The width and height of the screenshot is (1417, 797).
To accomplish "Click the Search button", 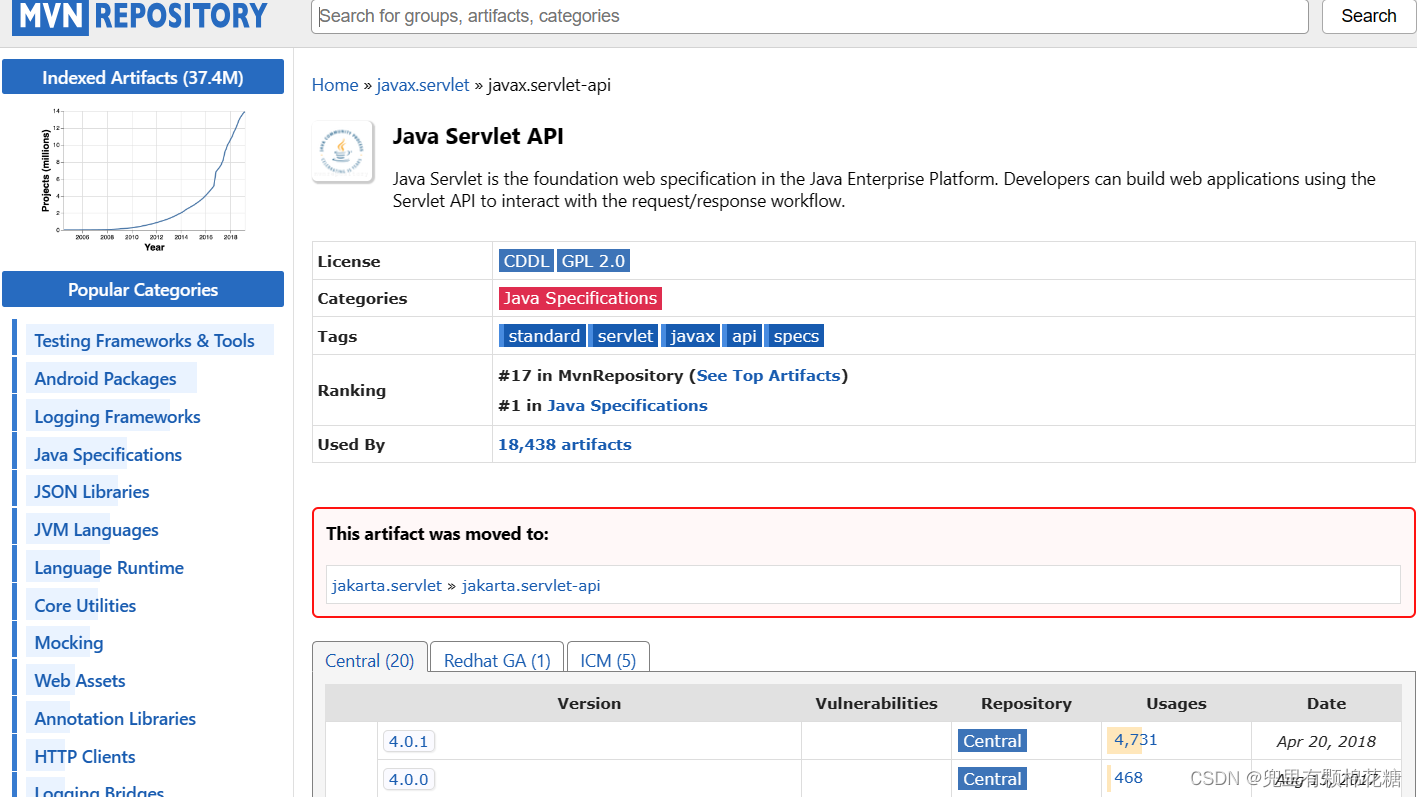I will 1368,16.
